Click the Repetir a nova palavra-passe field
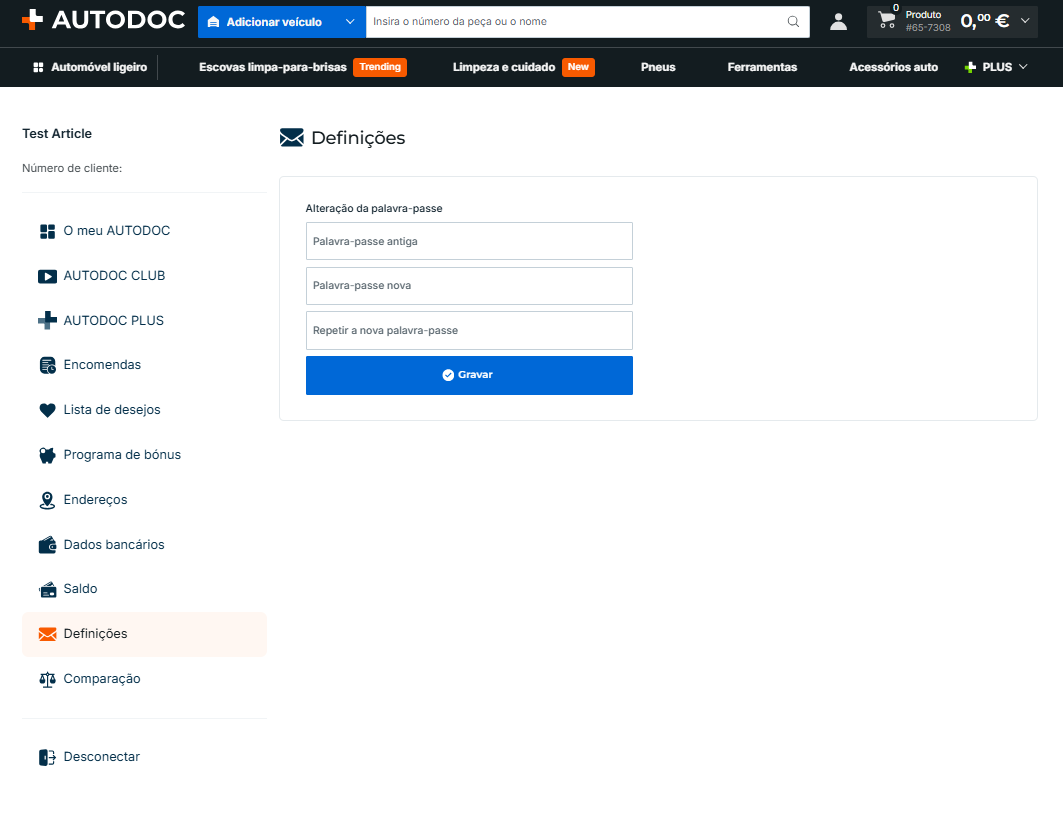Image resolution: width=1063 pixels, height=836 pixels. pyautogui.click(x=469, y=331)
